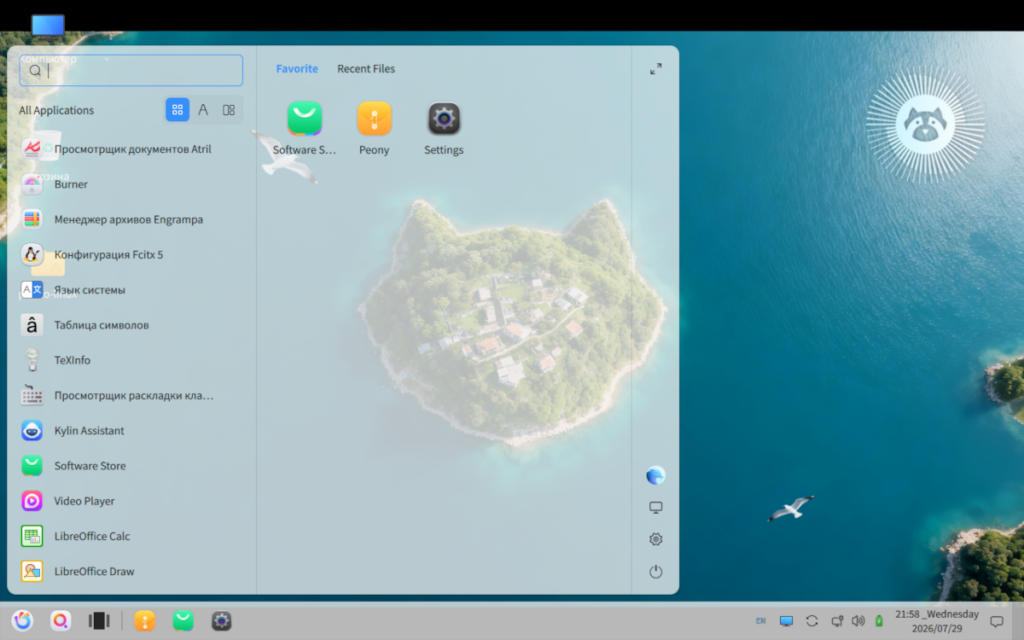Open Software Store in application list
This screenshot has height=640, width=1024.
131,466
